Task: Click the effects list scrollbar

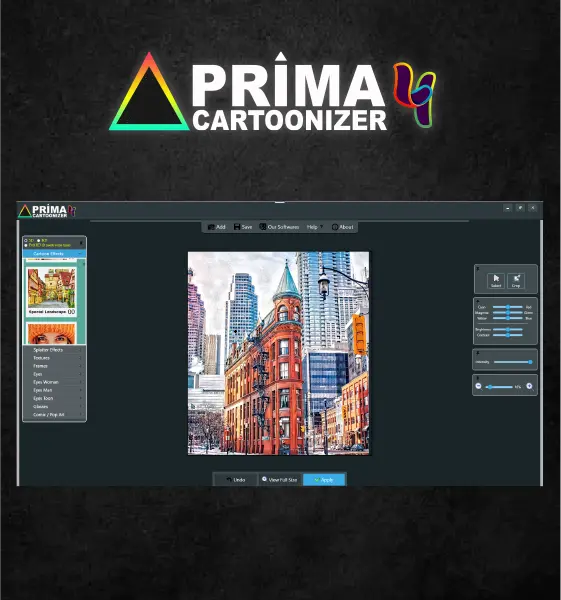Action: [84, 302]
